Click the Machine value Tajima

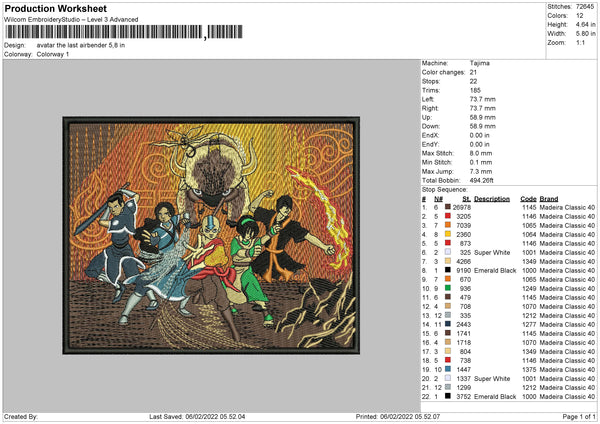479,63
